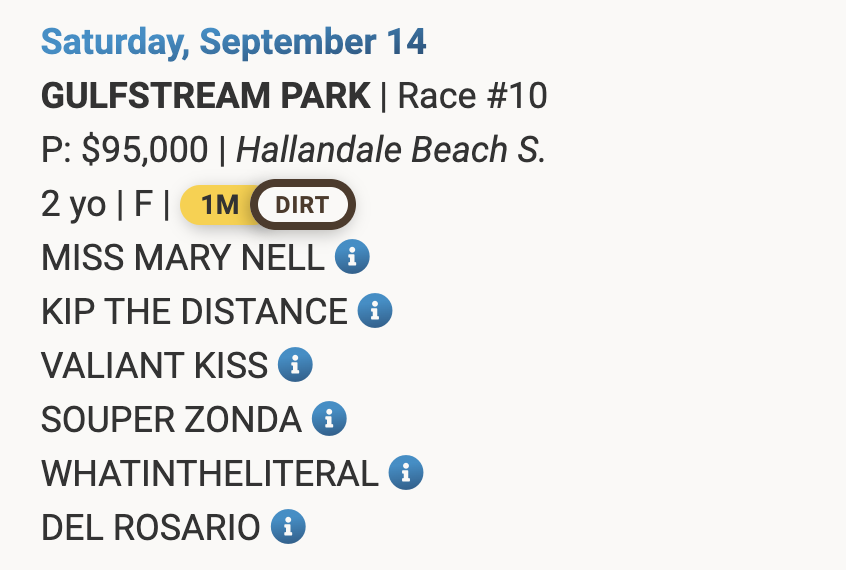Select horse name VALIANT KISS
This screenshot has height=570, width=846.
(x=154, y=365)
